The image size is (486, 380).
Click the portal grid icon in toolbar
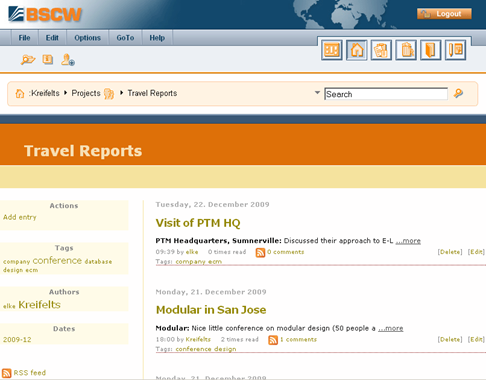tap(332, 50)
